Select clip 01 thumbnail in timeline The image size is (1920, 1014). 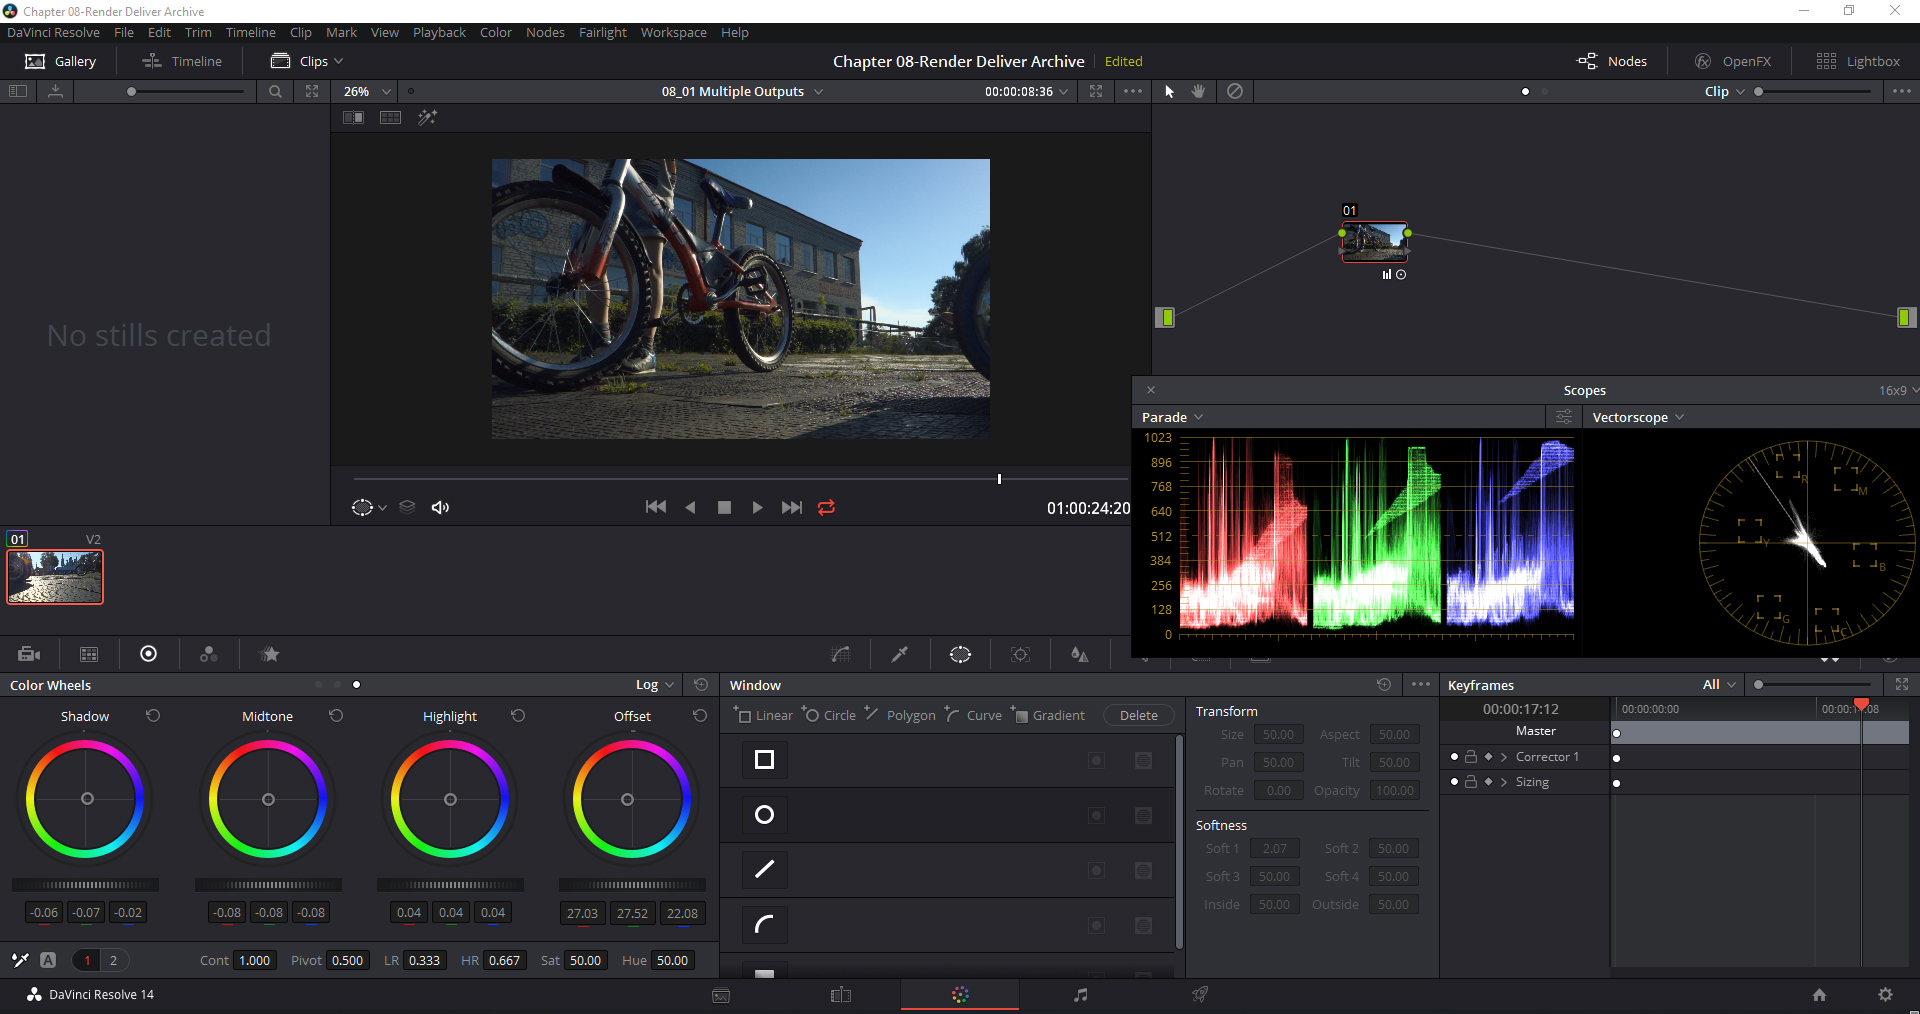point(55,577)
